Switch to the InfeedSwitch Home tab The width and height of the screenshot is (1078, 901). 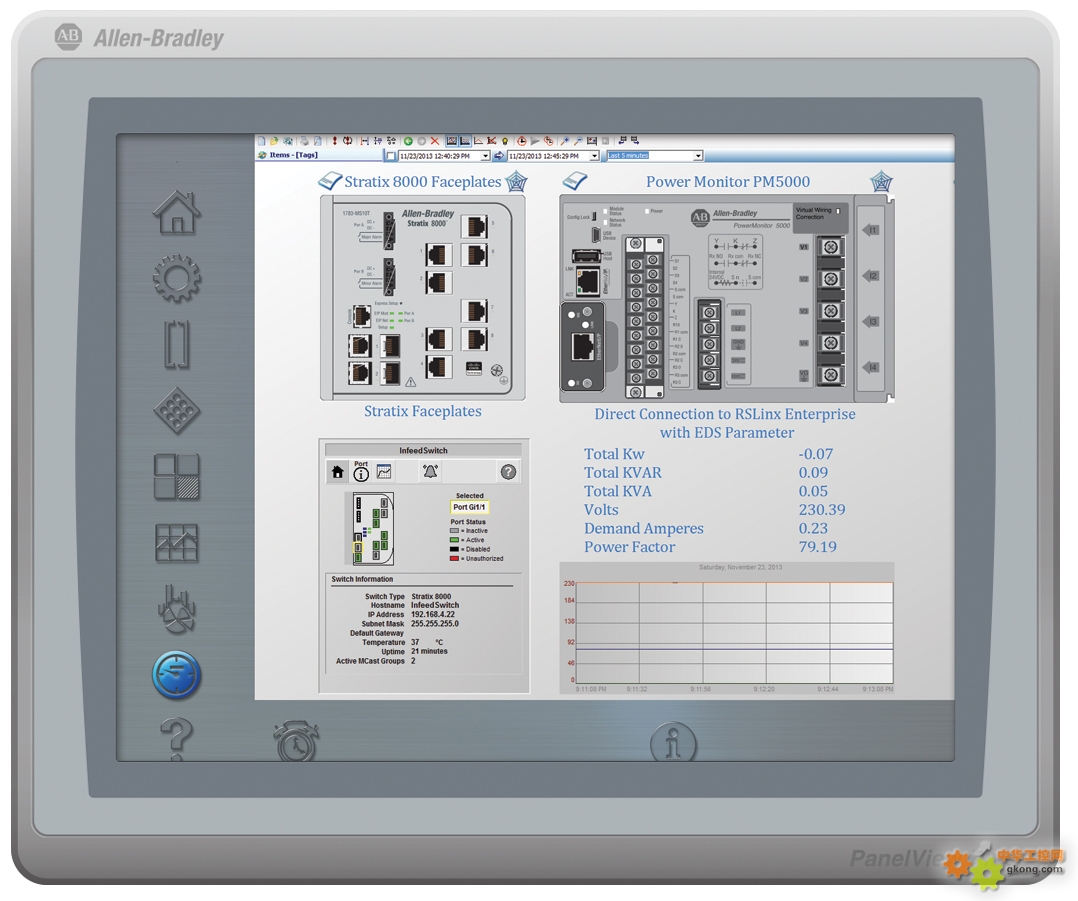[338, 472]
